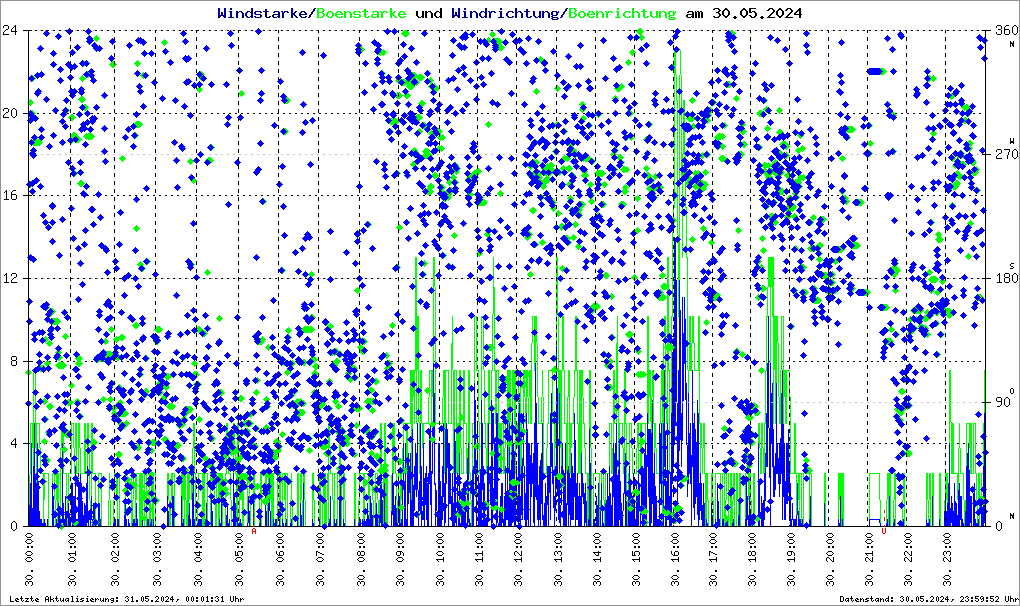The height and width of the screenshot is (606, 1020).
Task: Click the green "Boenstarke" title word
Action: point(361,13)
